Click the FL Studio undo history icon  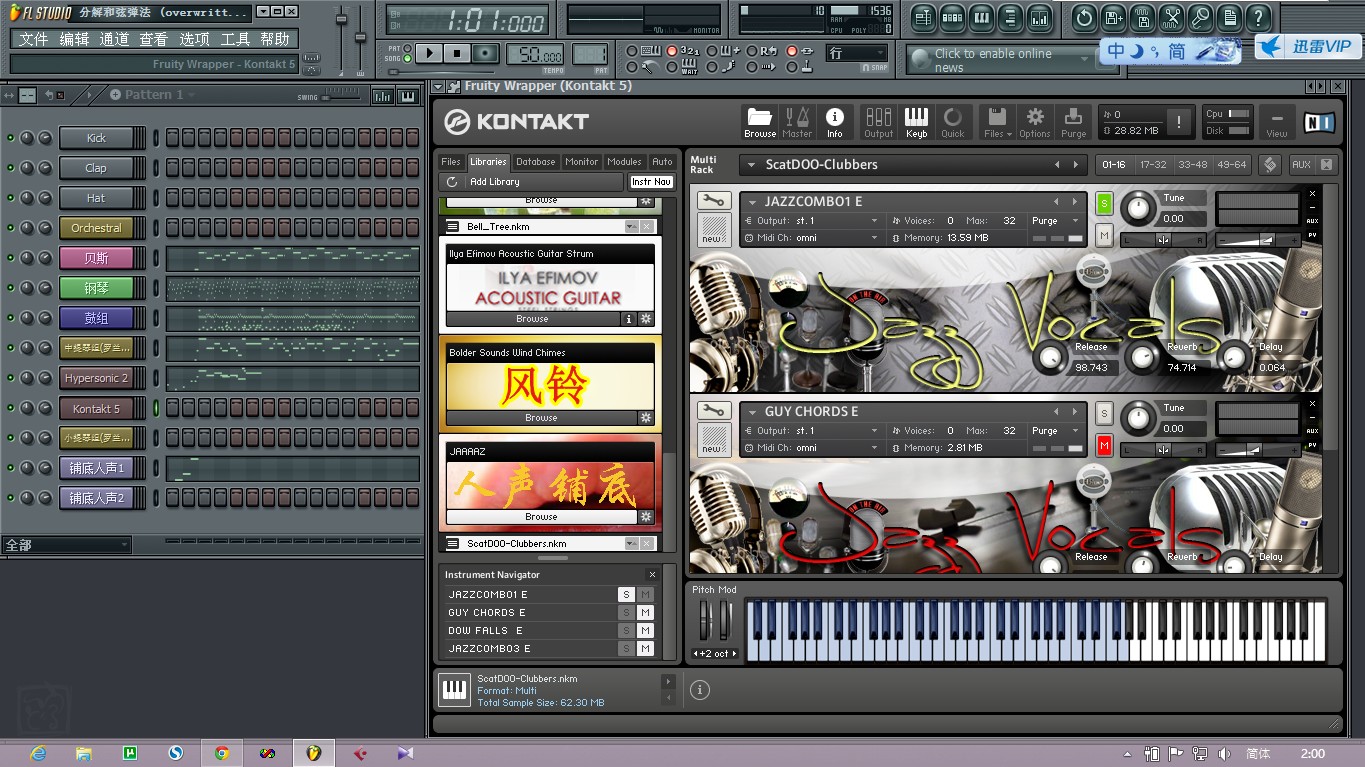point(1084,17)
